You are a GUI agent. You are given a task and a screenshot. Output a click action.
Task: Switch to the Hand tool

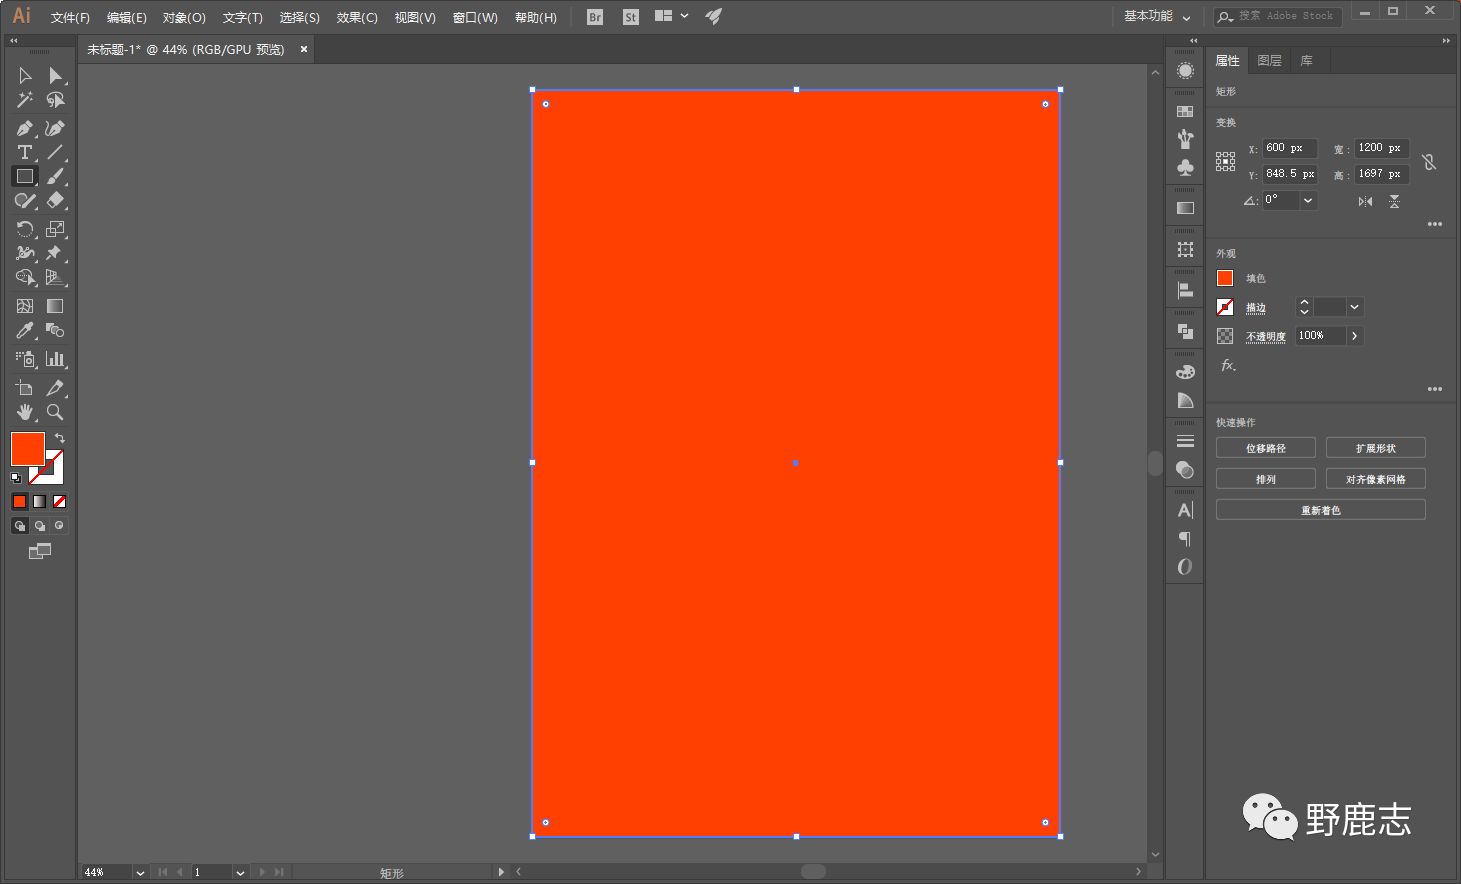(x=24, y=412)
